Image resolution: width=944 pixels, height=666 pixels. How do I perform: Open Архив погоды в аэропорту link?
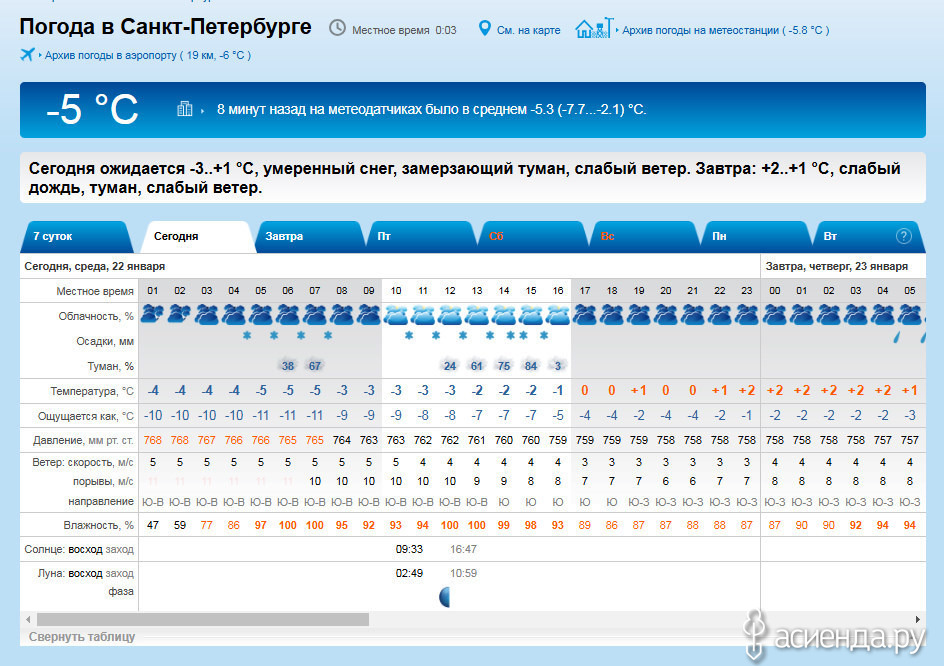click(x=148, y=55)
